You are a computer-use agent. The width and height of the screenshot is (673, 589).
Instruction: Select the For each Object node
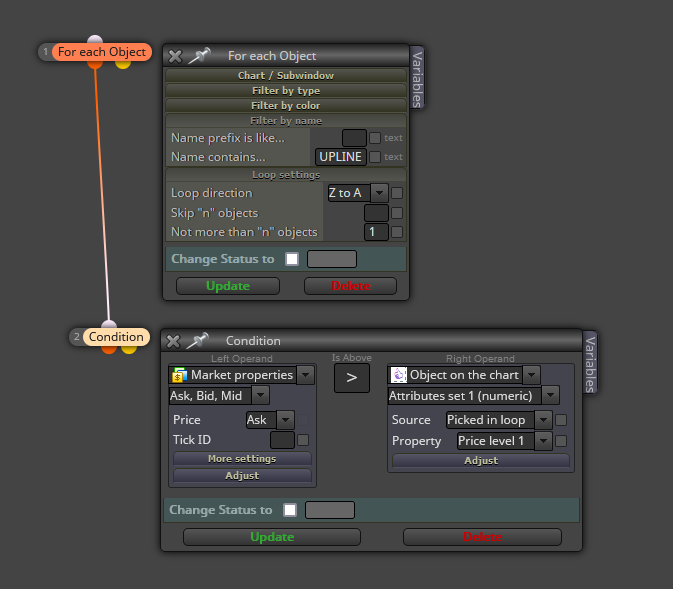pyautogui.click(x=102, y=52)
